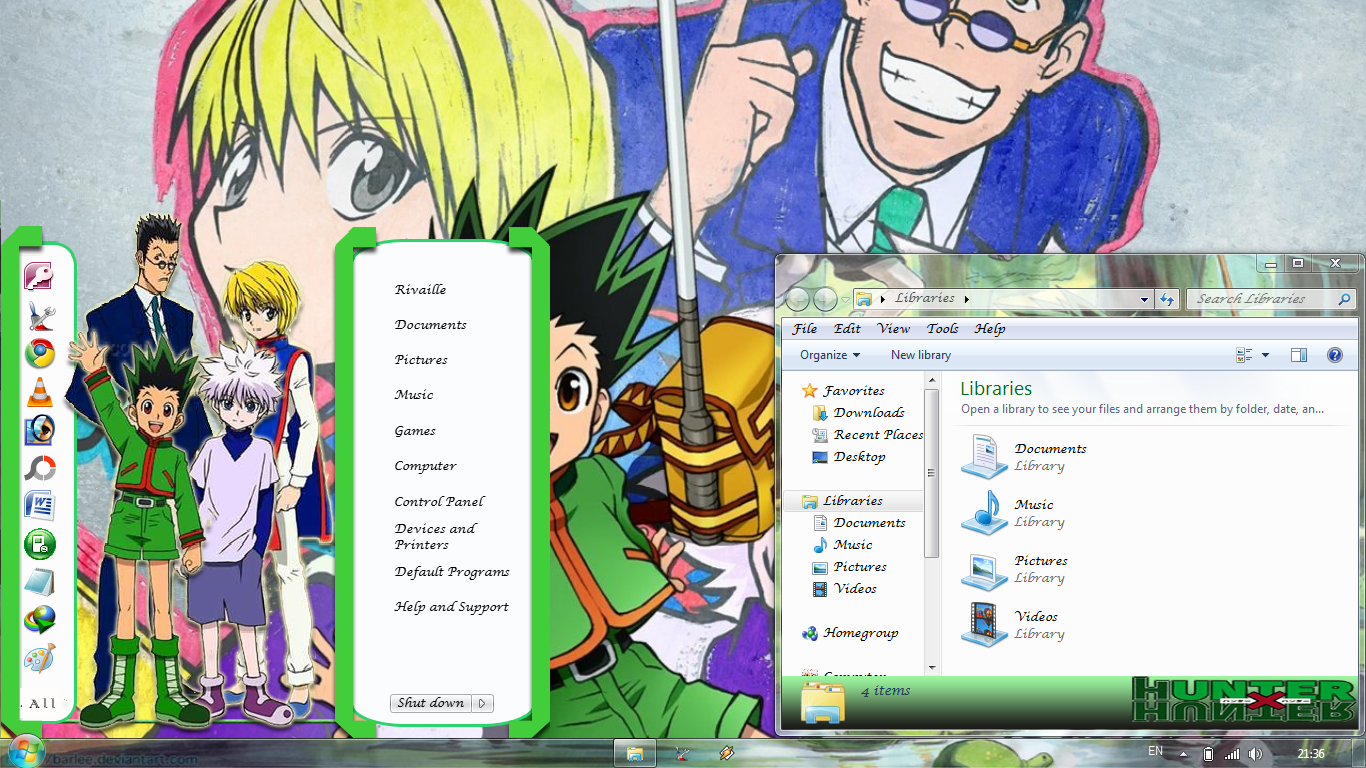Open Windows Explorer from the taskbar

coord(635,755)
